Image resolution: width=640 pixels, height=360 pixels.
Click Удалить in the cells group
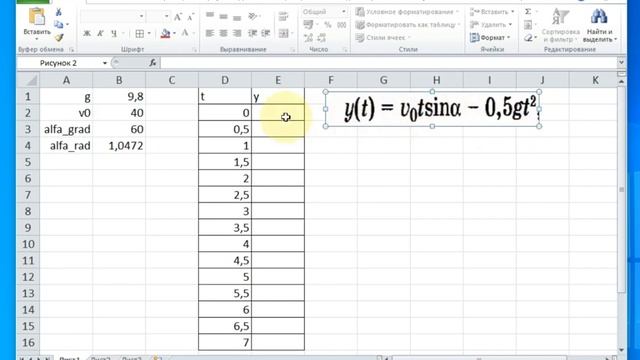(x=490, y=25)
